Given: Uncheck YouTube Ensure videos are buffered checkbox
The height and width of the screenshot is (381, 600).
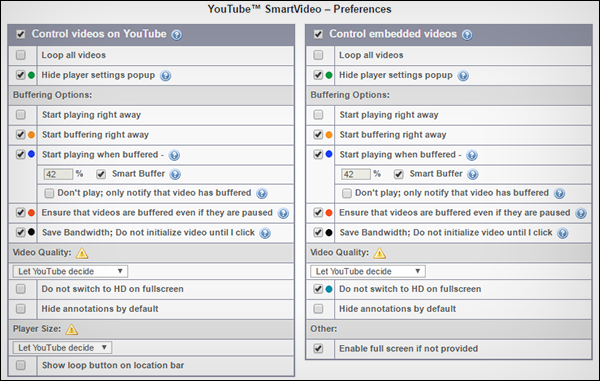Looking at the screenshot, I should pyautogui.click(x=21, y=212).
